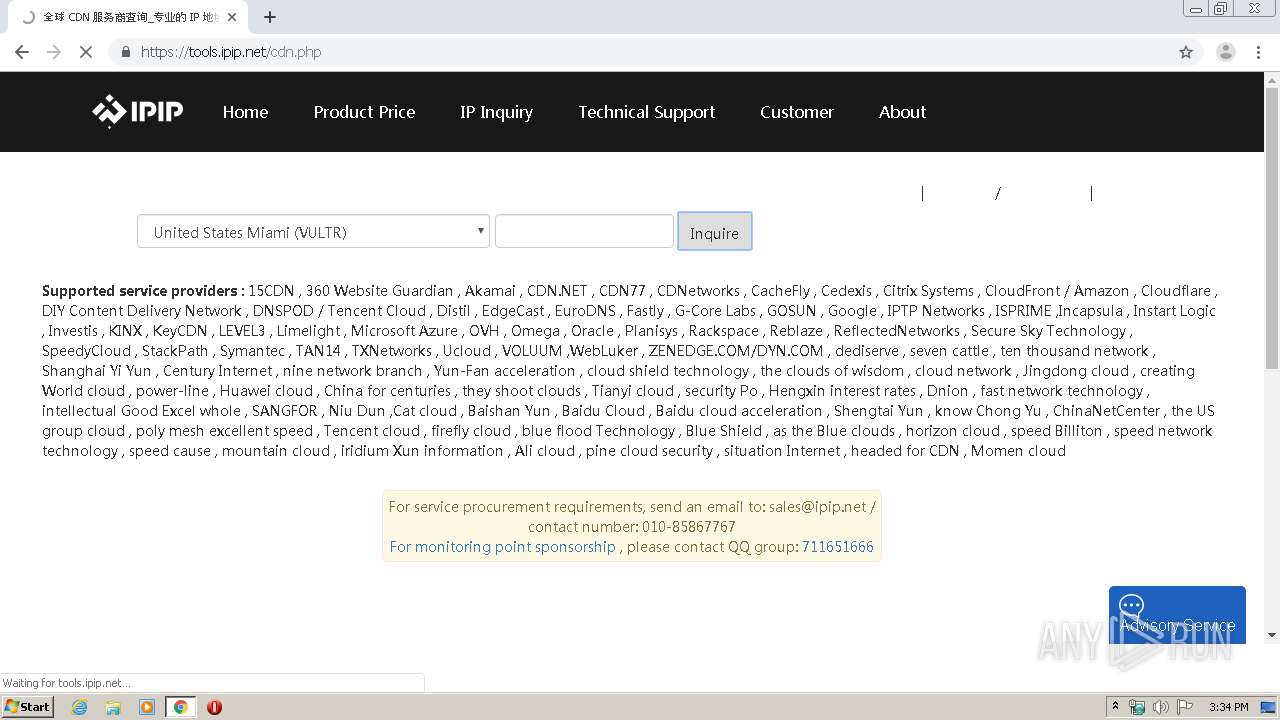Screen dimensions: 1280x720
Task: Click the page scrollbar down arrow
Action: click(1272, 634)
